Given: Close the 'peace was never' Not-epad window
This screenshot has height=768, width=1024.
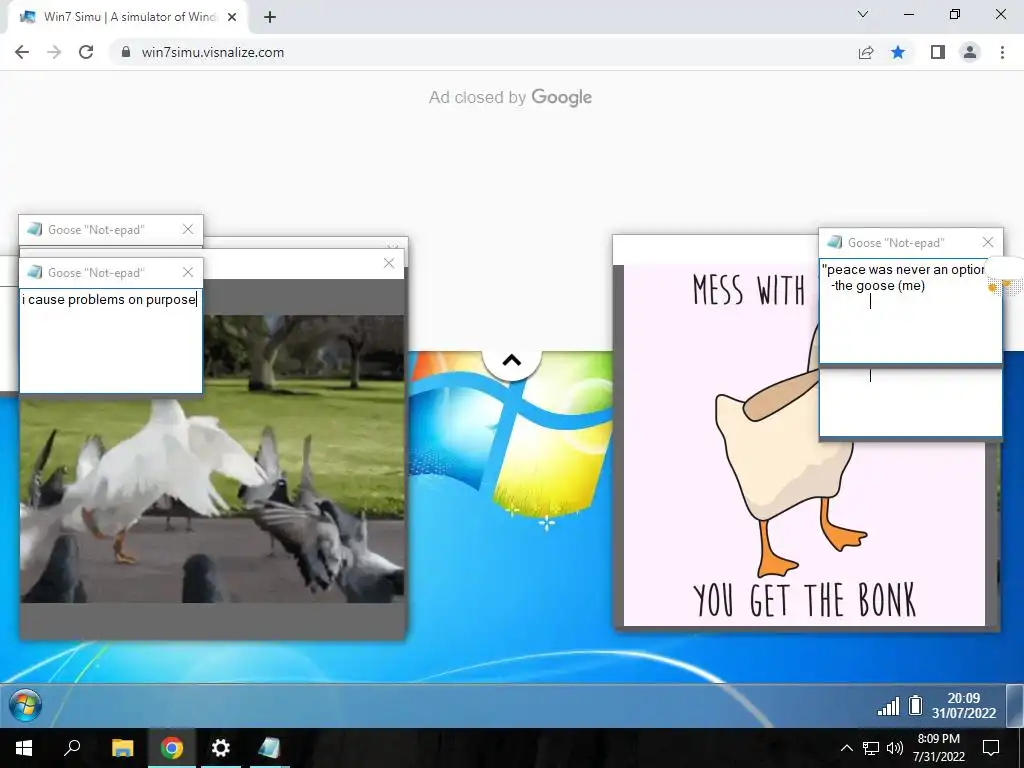Looking at the screenshot, I should (988, 242).
